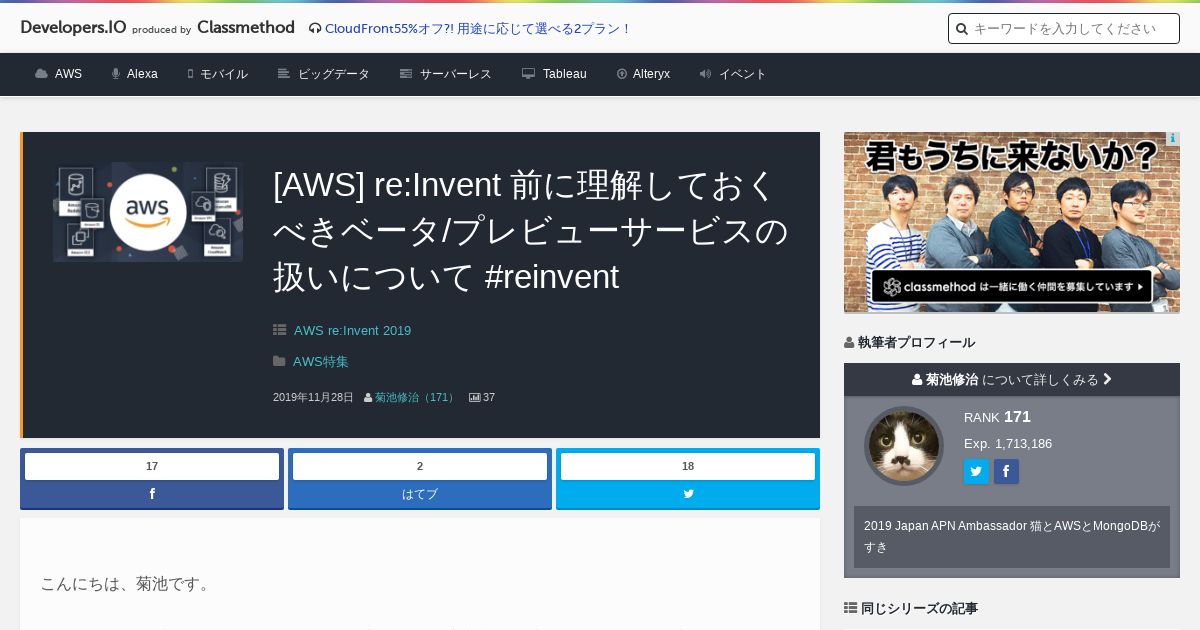Open the Alexa menu item
Screen dimensions: 1200x630
(x=142, y=74)
